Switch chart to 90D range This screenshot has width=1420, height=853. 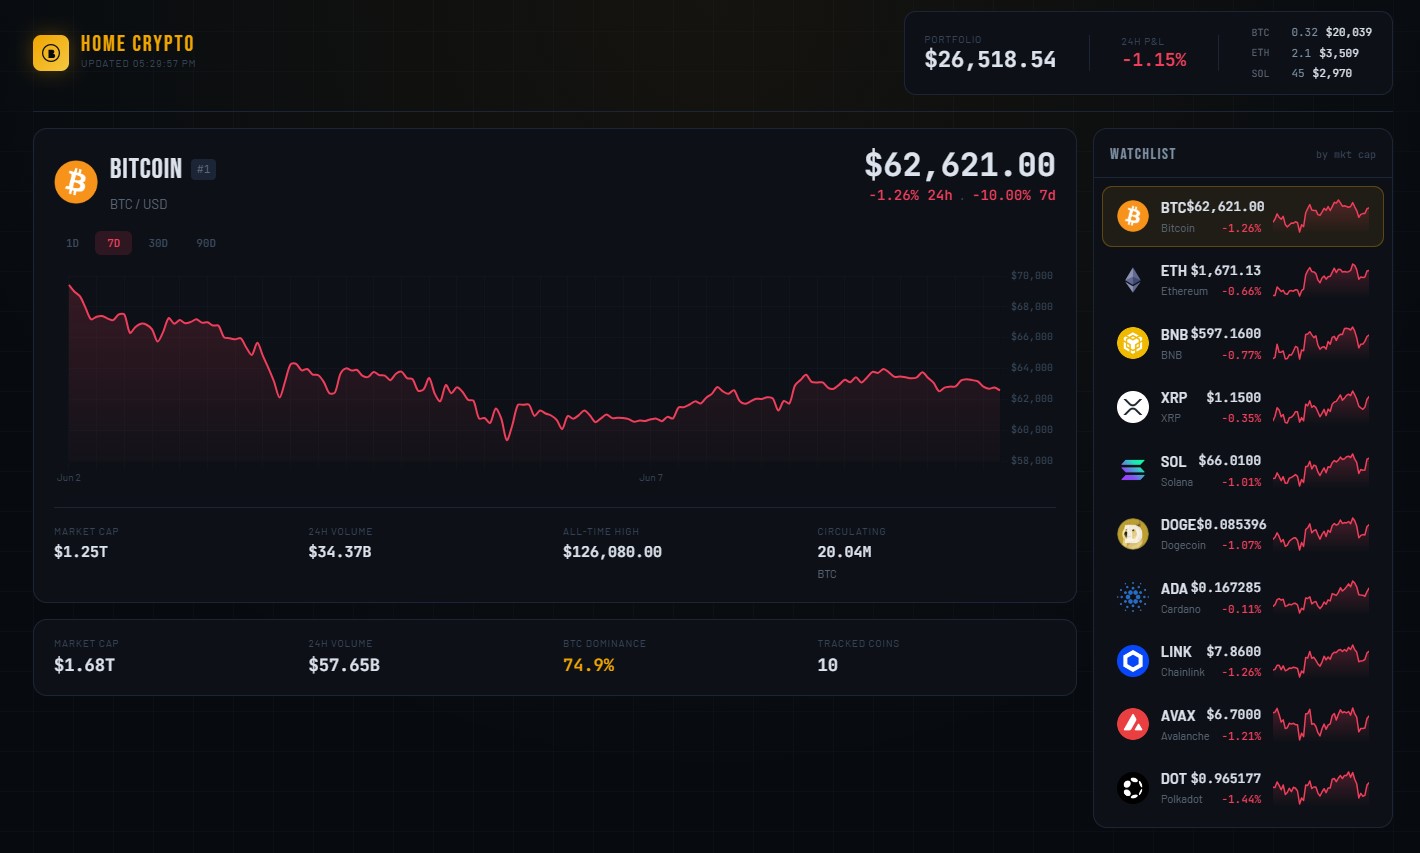click(x=206, y=243)
